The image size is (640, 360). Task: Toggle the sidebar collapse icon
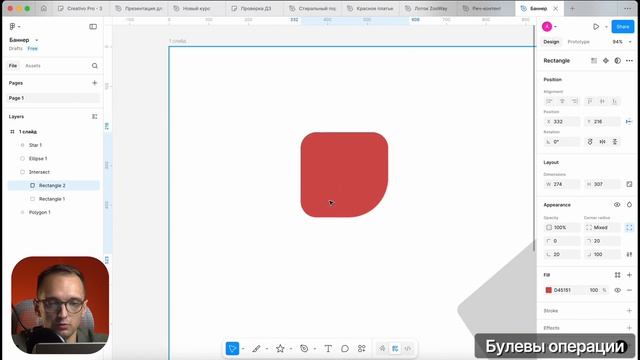click(93, 27)
